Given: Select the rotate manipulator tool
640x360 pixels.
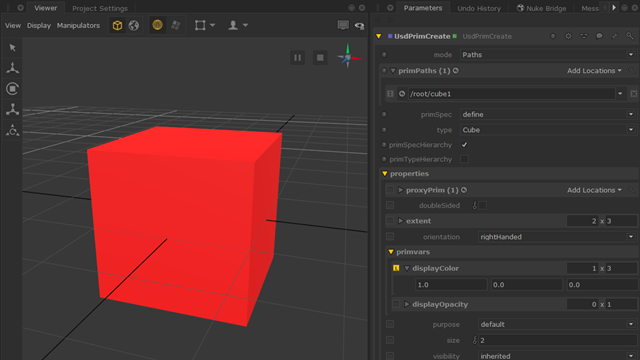Looking at the screenshot, I should tap(13, 89).
